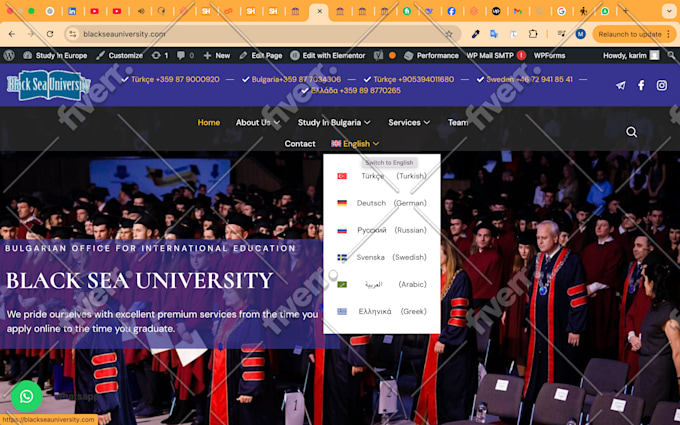
Task: Open a new browser tab
Action: [625, 11]
